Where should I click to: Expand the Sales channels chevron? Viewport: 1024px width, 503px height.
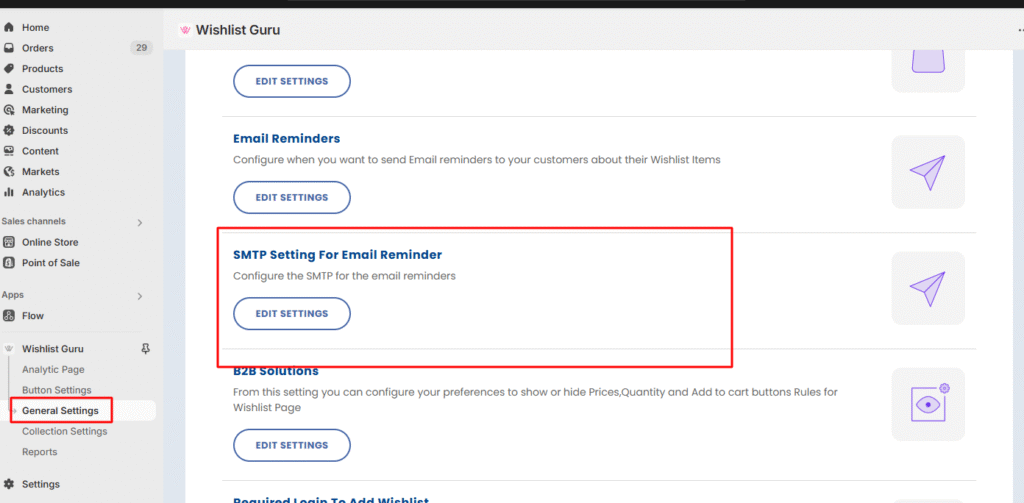tap(139, 222)
